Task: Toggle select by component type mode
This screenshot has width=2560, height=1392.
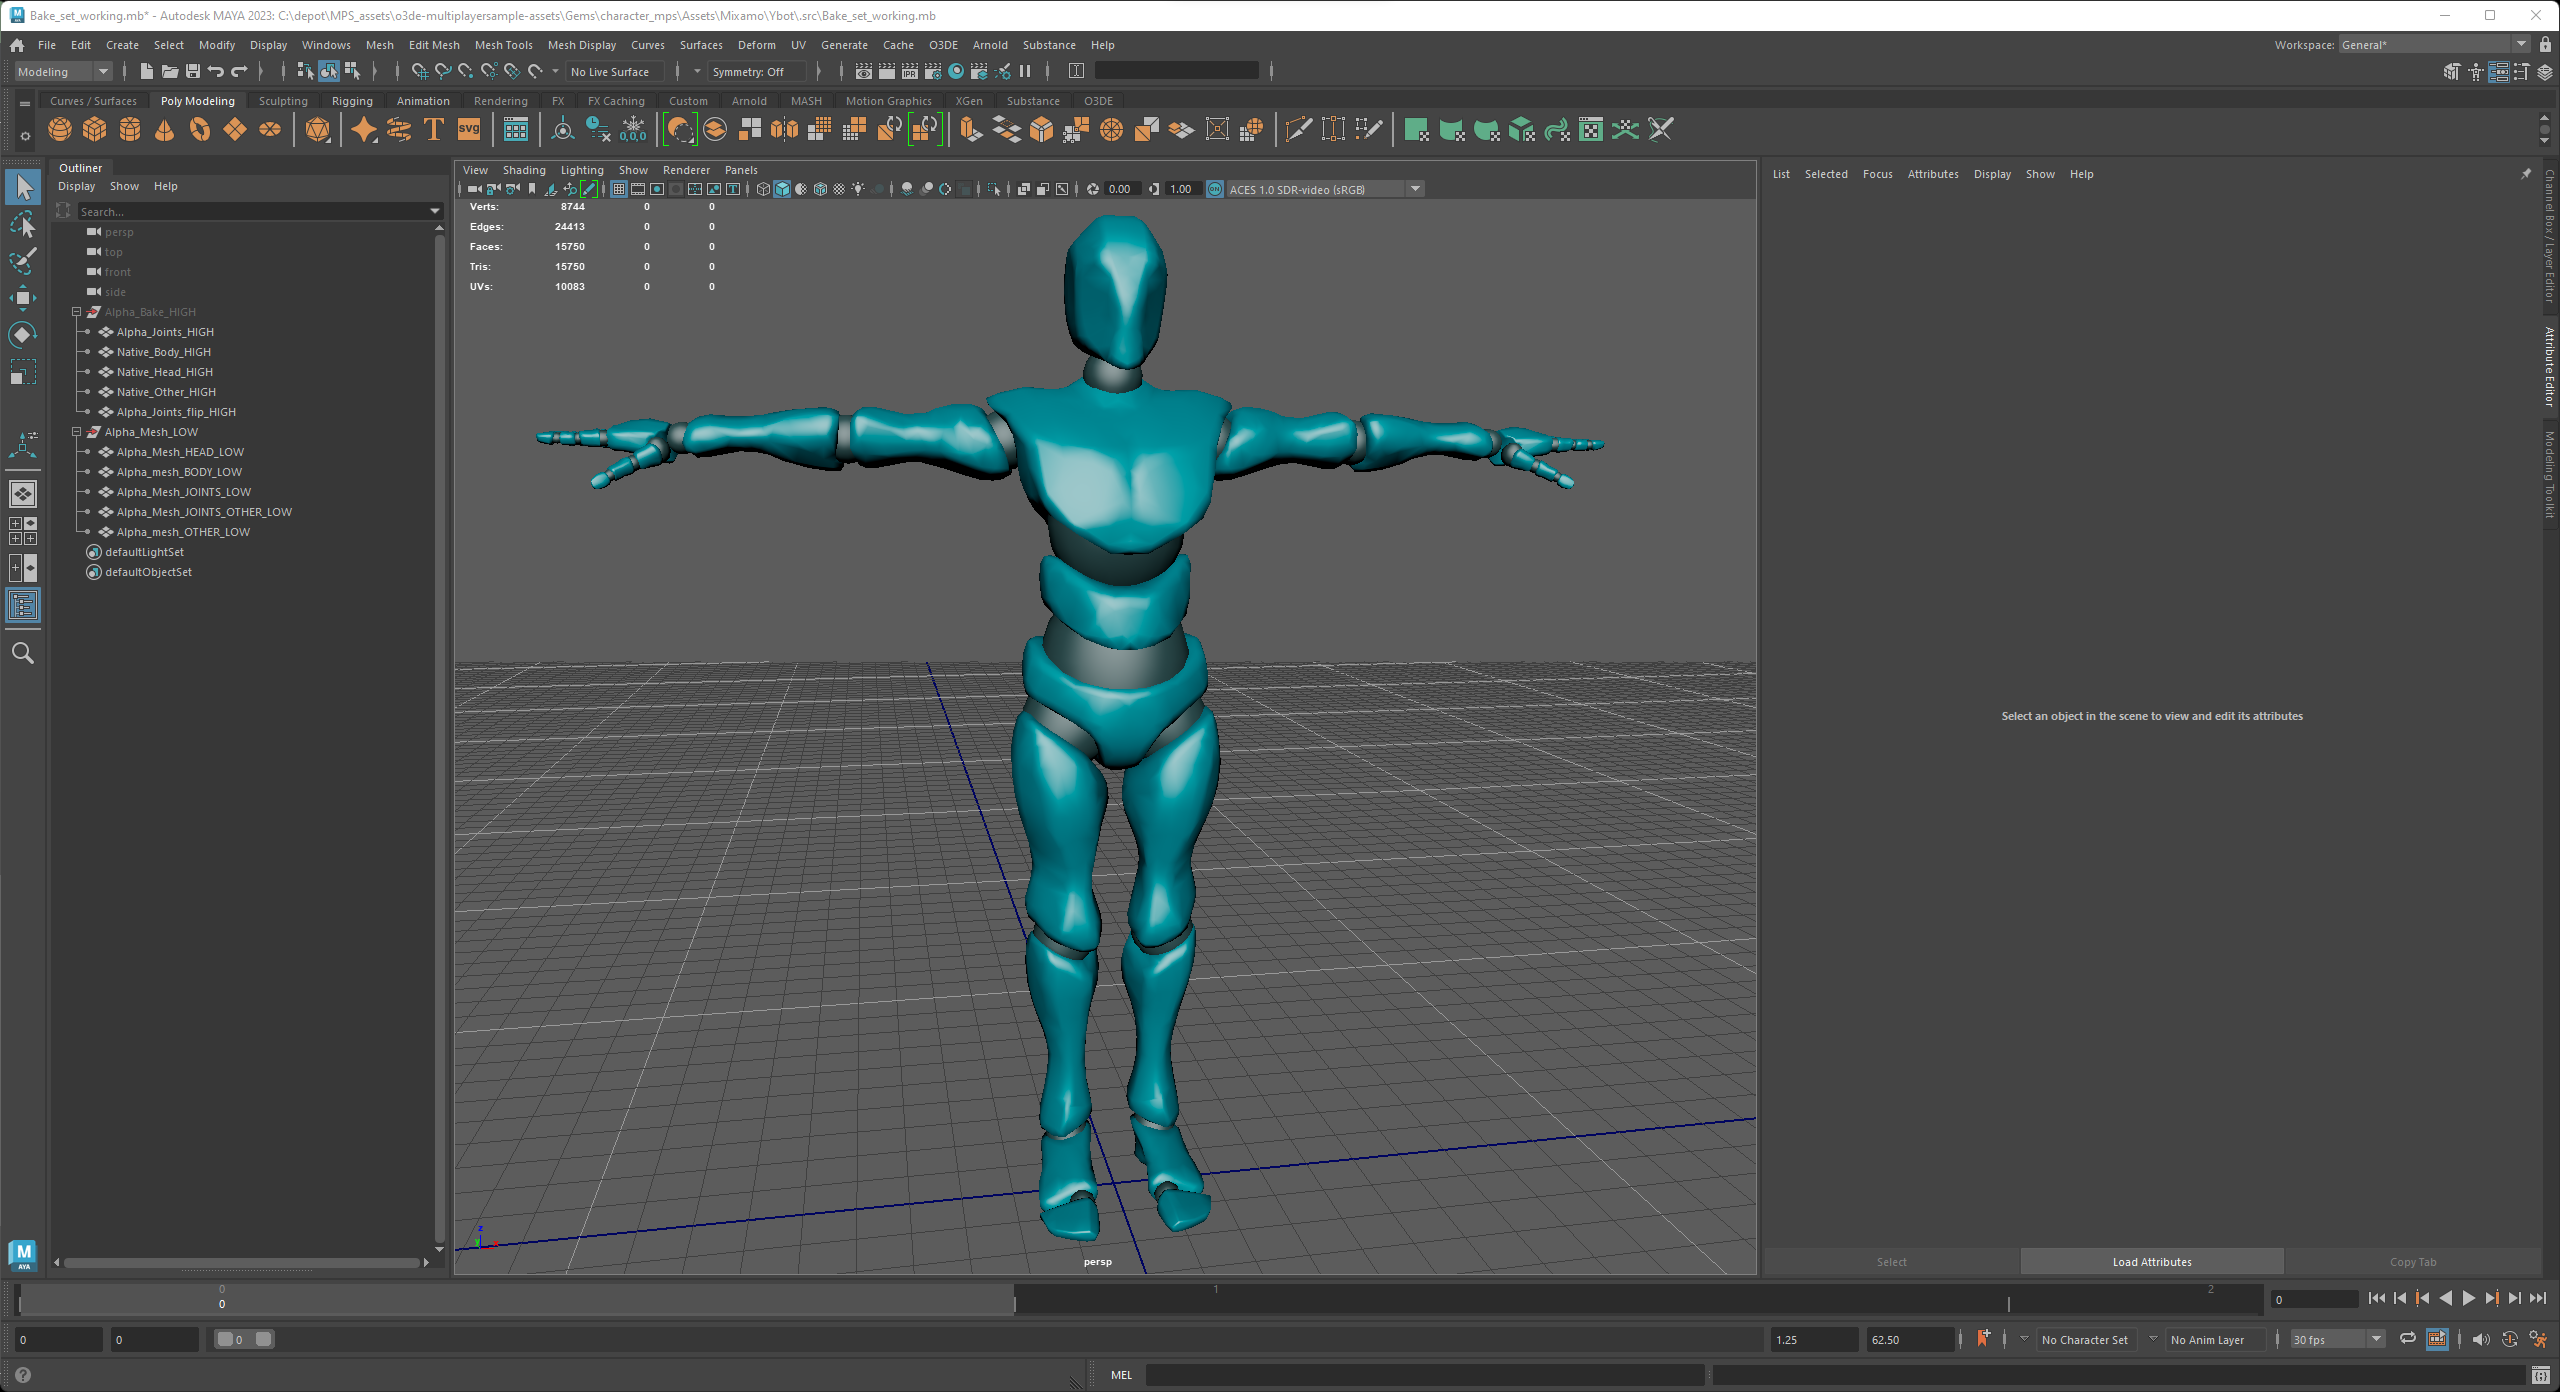Action: [352, 71]
